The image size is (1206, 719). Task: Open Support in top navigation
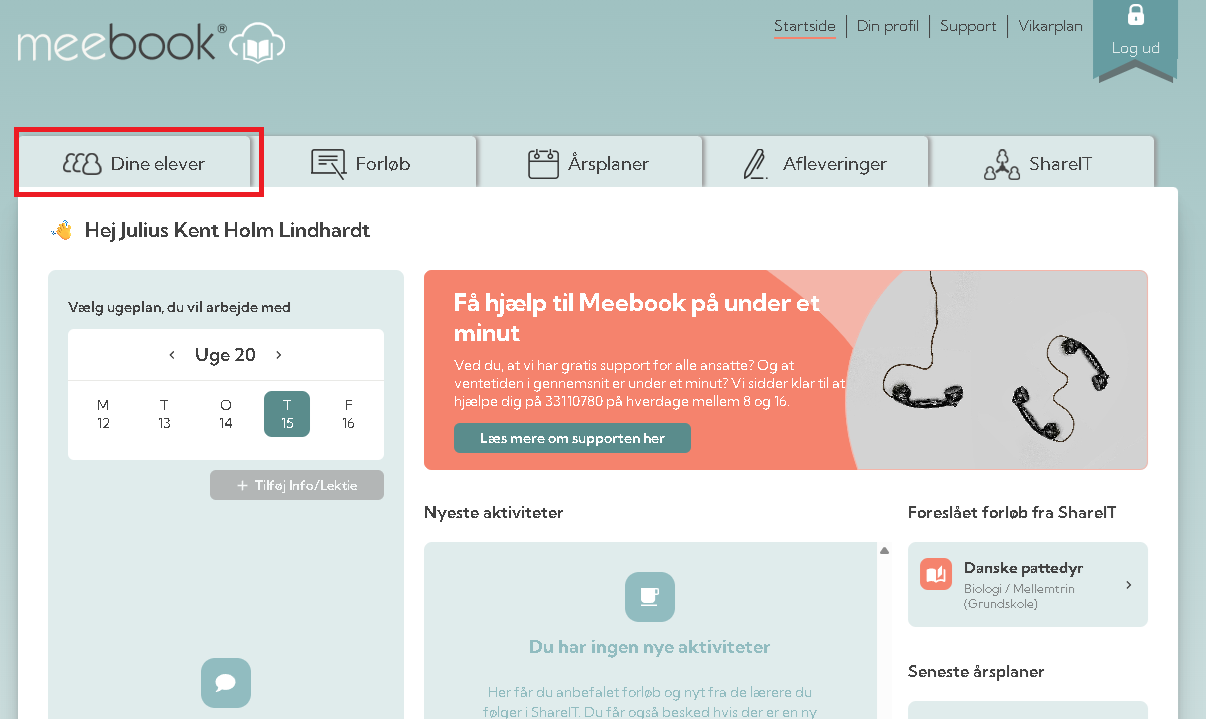967,26
